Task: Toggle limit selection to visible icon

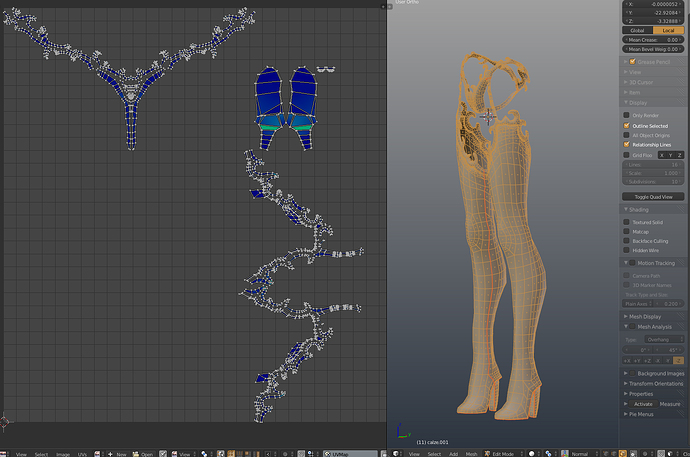Action: 632,453
